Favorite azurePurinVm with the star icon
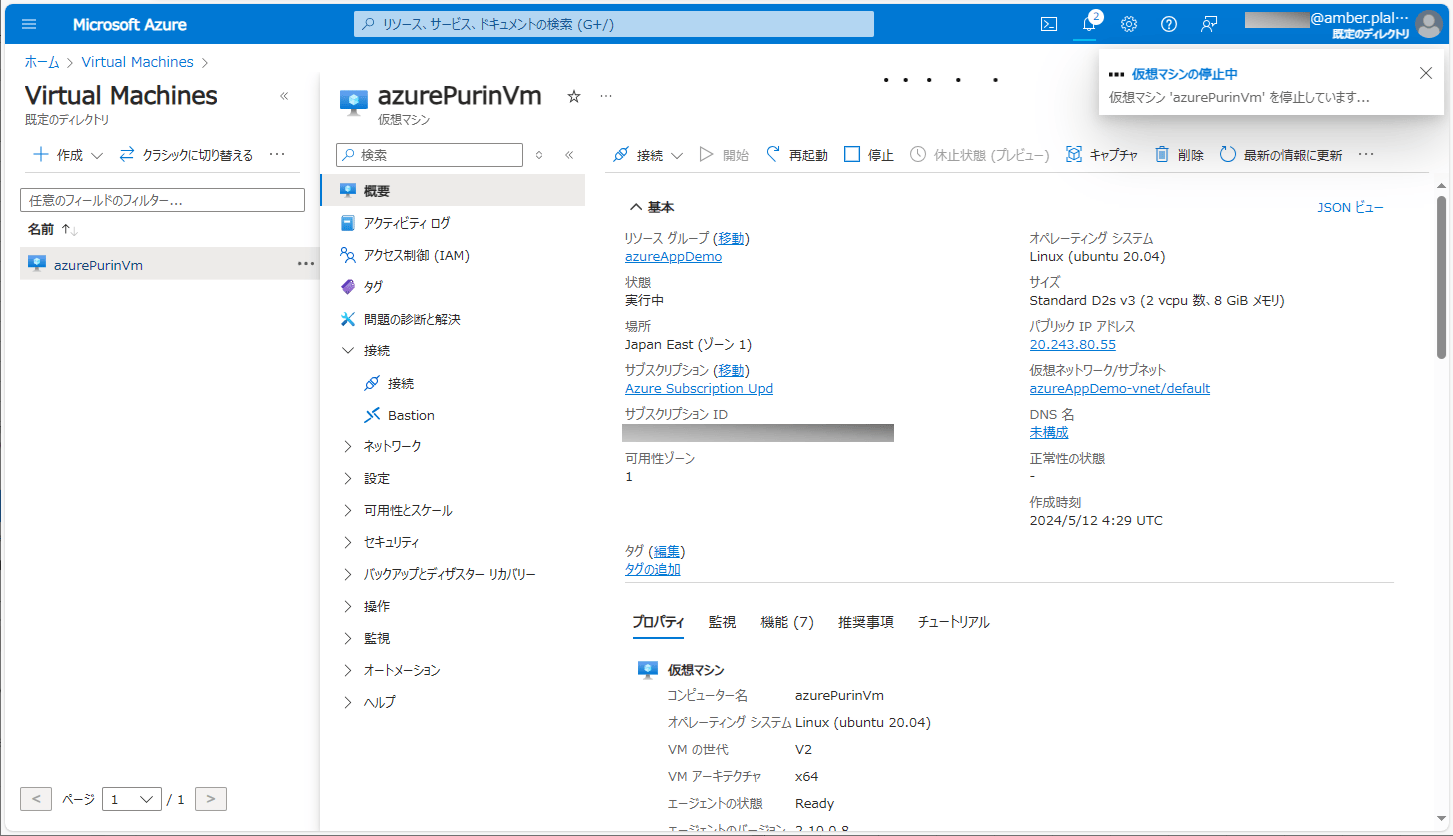This screenshot has width=1453, height=836. click(x=574, y=96)
